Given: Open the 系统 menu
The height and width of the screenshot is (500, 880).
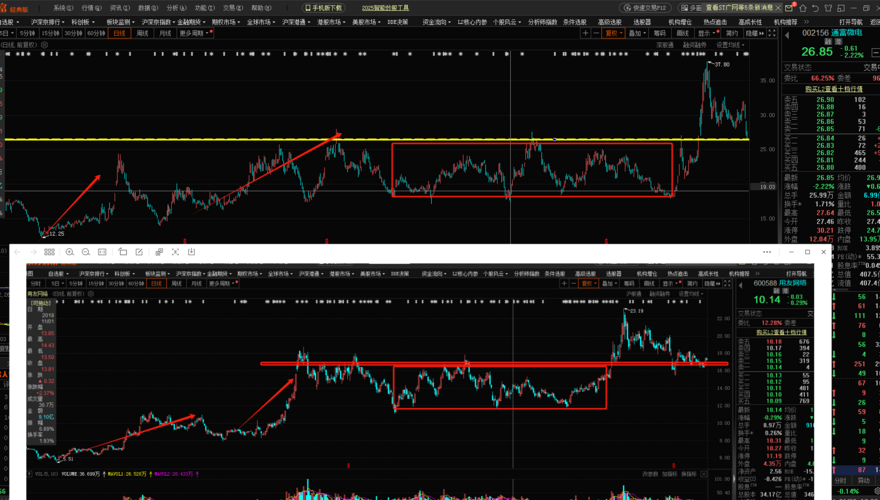Looking at the screenshot, I should 63,8.
